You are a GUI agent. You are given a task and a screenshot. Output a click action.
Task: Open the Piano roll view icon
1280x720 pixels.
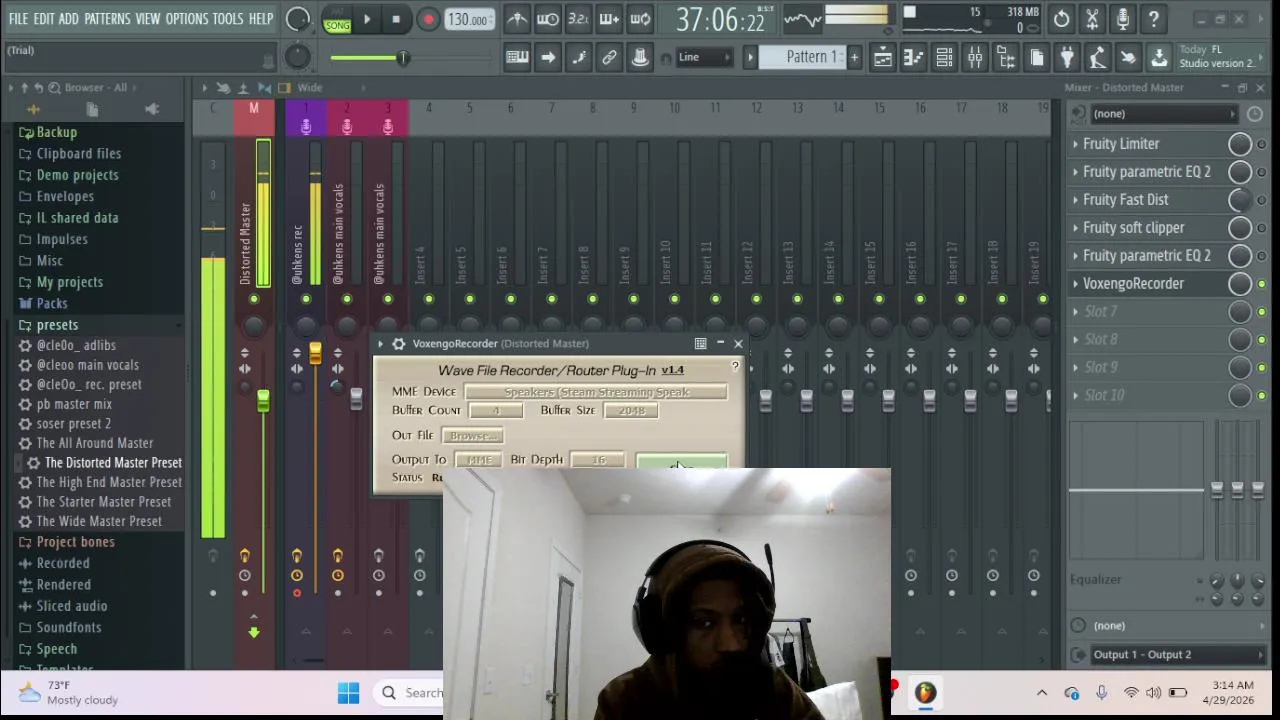click(x=913, y=58)
